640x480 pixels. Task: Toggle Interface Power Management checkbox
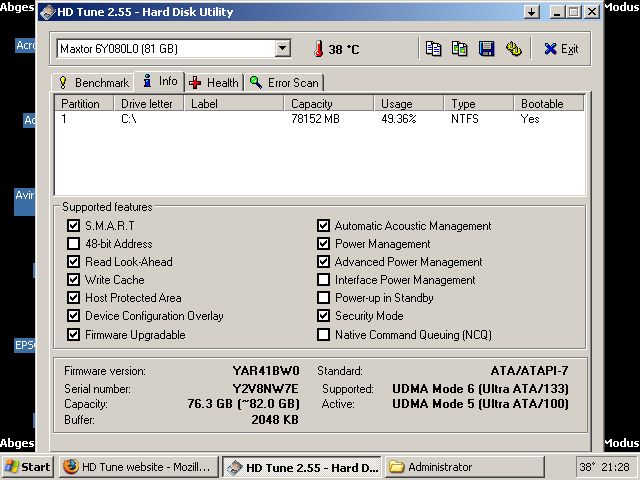[323, 280]
